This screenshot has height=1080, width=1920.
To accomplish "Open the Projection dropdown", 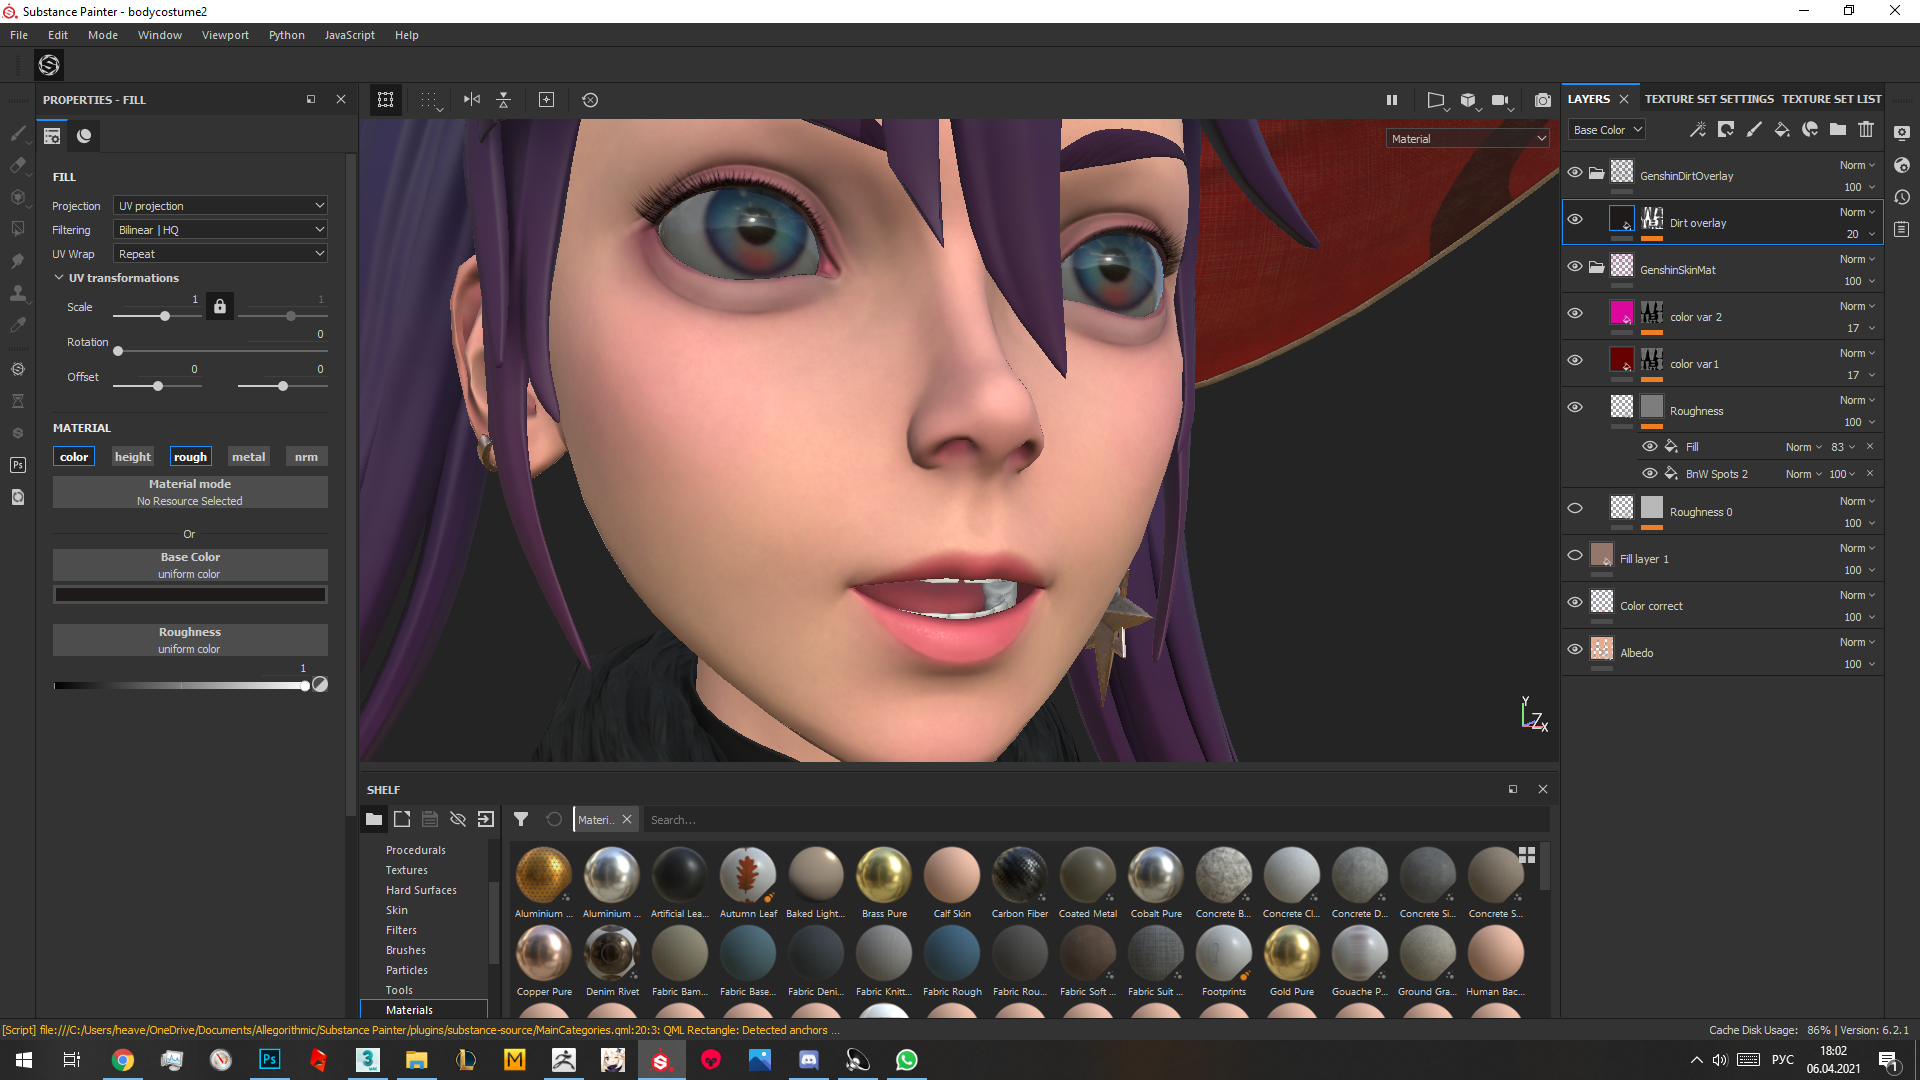I will click(220, 206).
